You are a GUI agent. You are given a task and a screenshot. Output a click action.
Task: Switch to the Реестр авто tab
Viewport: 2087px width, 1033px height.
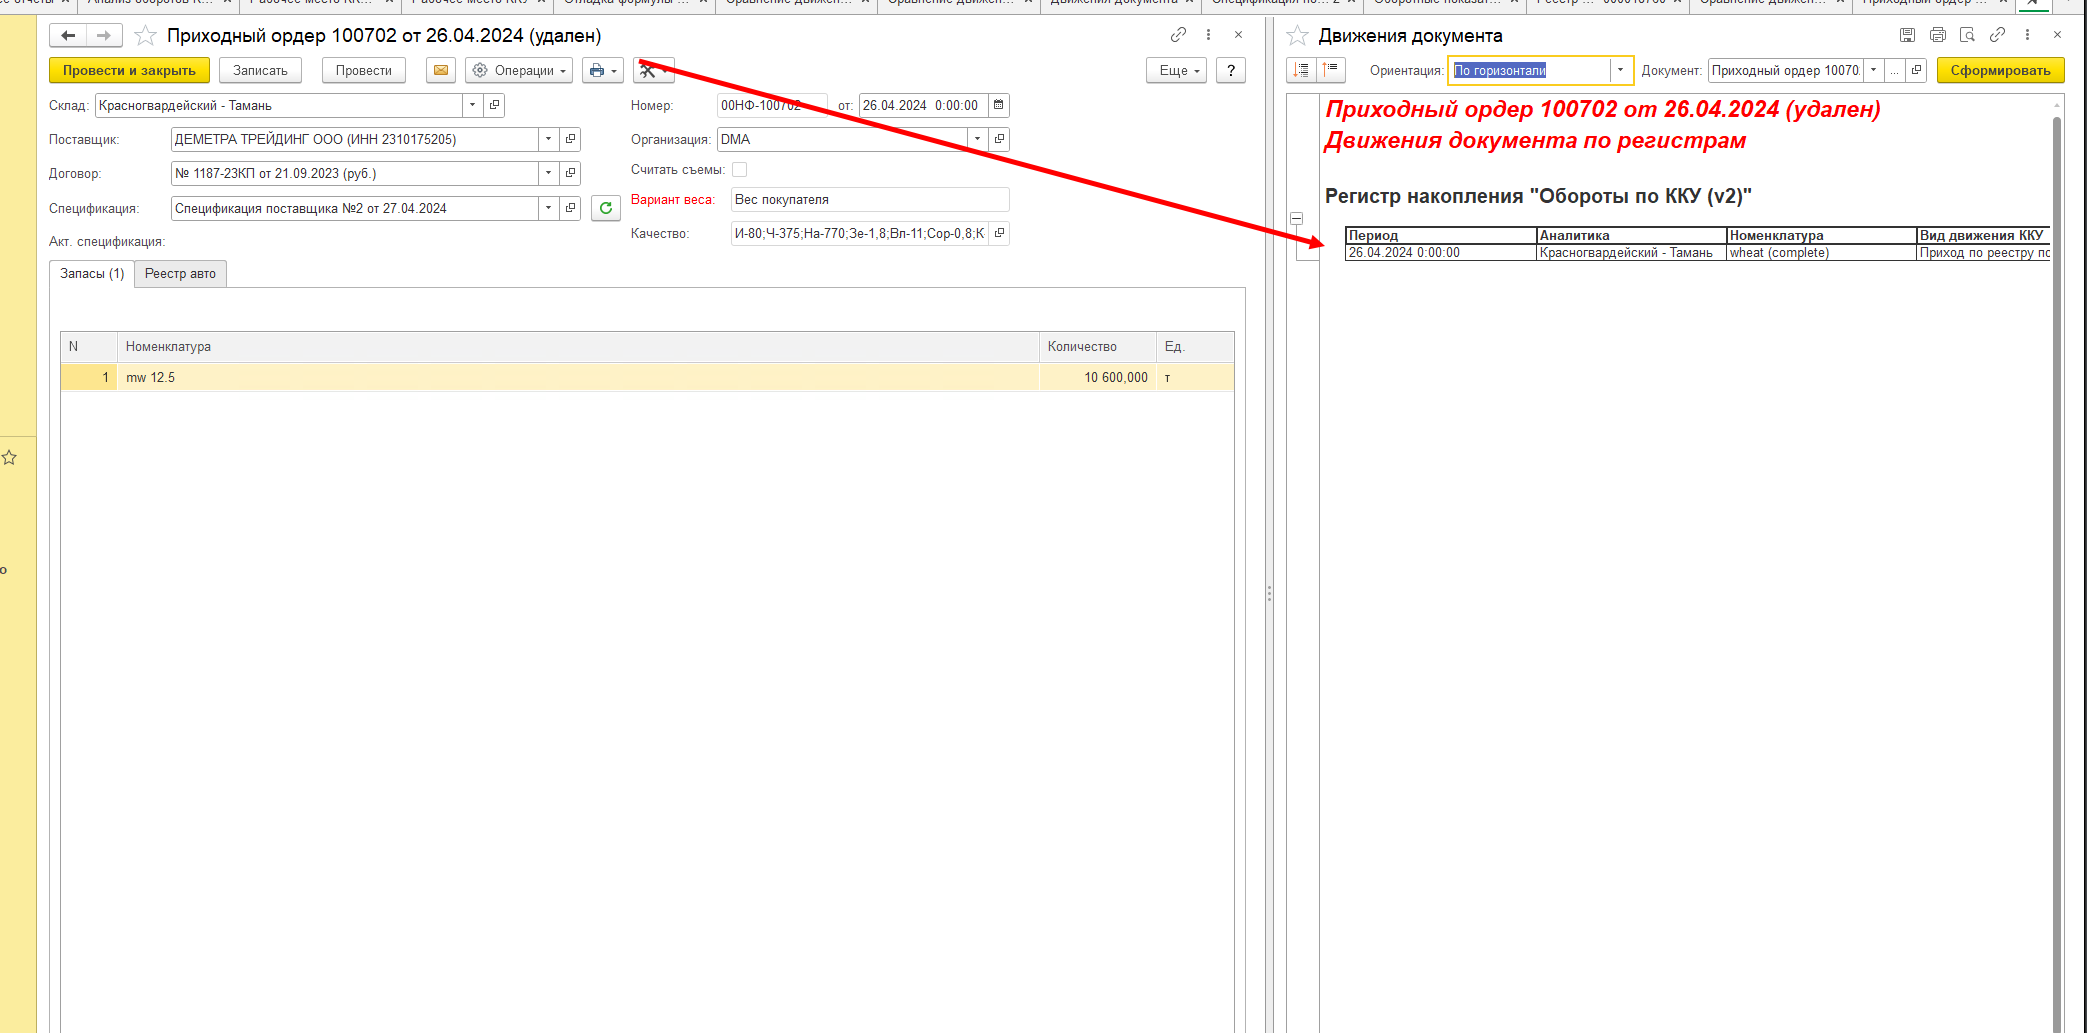180,274
